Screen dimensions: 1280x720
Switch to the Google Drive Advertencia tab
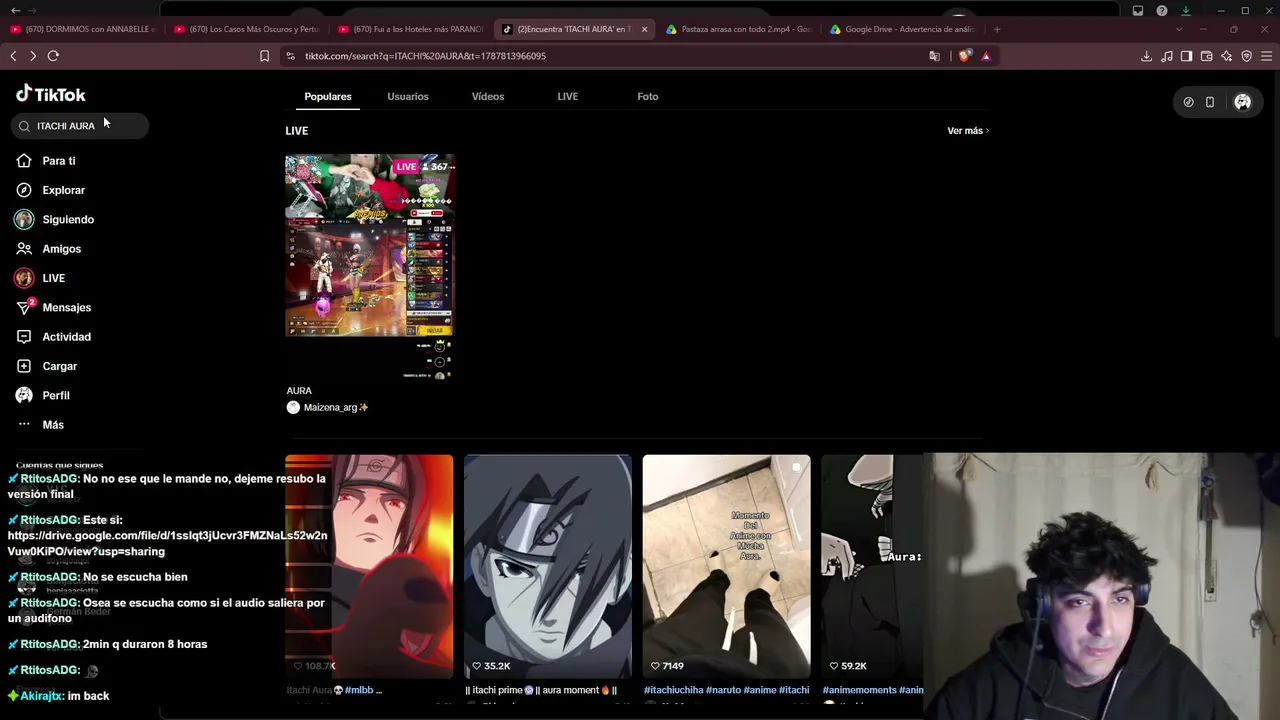click(x=905, y=29)
